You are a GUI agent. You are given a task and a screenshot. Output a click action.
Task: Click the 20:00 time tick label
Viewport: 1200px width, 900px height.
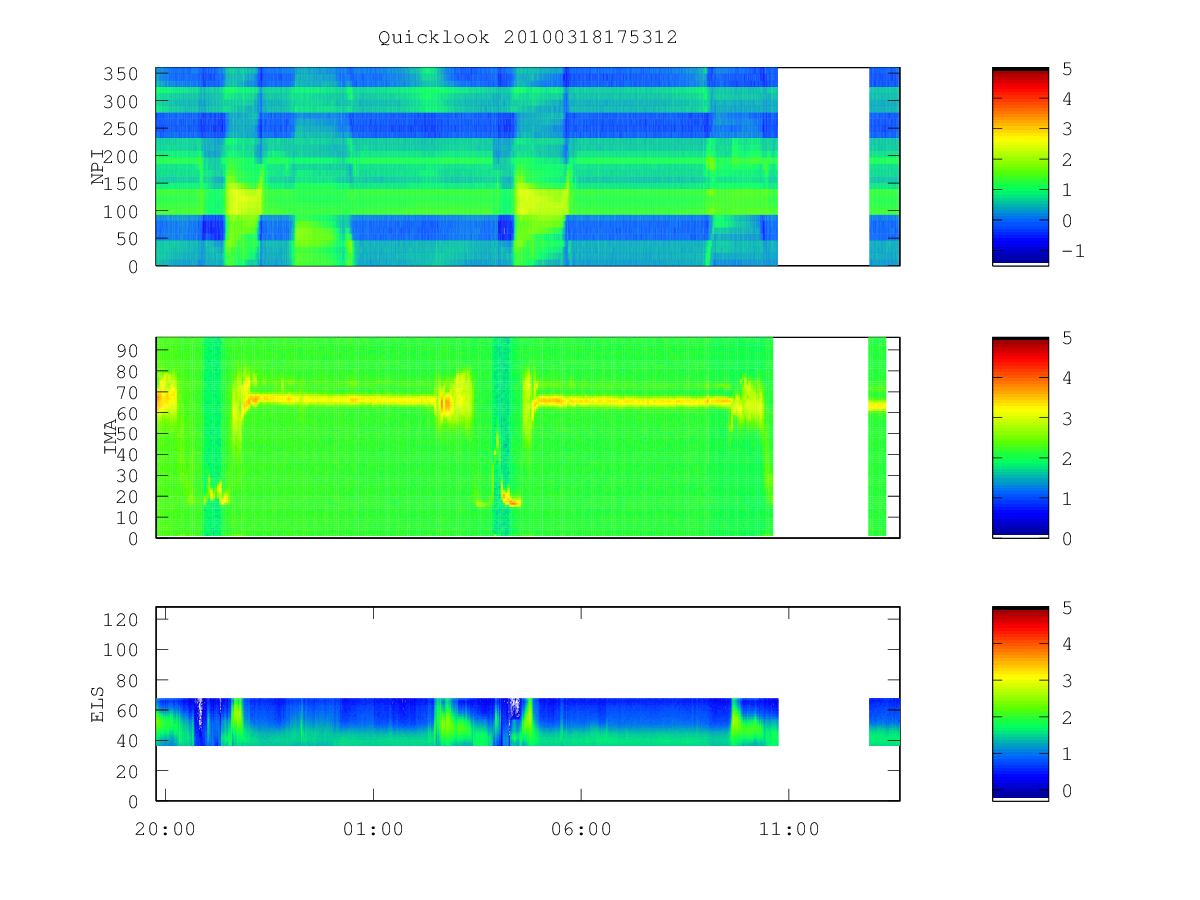pyautogui.click(x=165, y=829)
